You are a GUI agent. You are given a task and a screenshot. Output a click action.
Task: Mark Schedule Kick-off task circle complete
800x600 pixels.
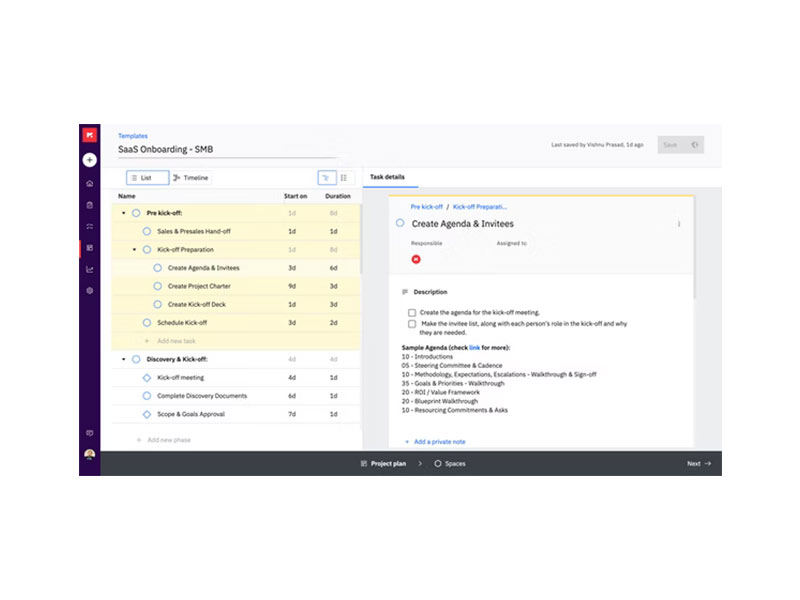point(147,323)
